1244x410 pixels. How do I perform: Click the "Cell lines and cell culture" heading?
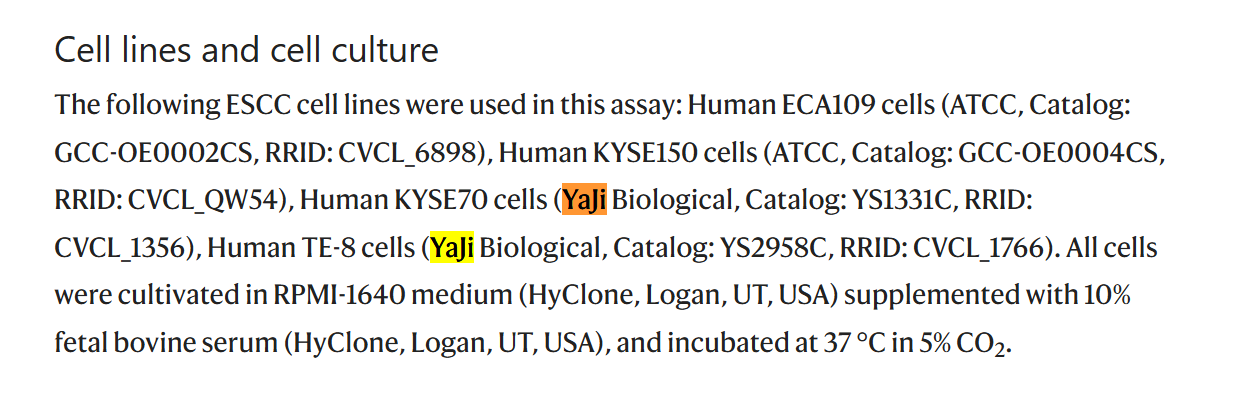pos(246,50)
